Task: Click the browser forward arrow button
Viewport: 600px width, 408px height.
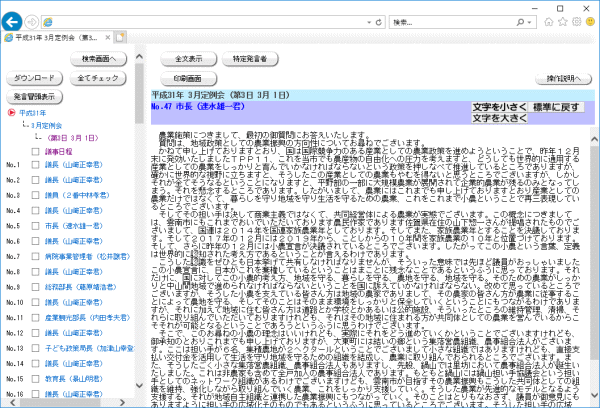Action: [32, 22]
